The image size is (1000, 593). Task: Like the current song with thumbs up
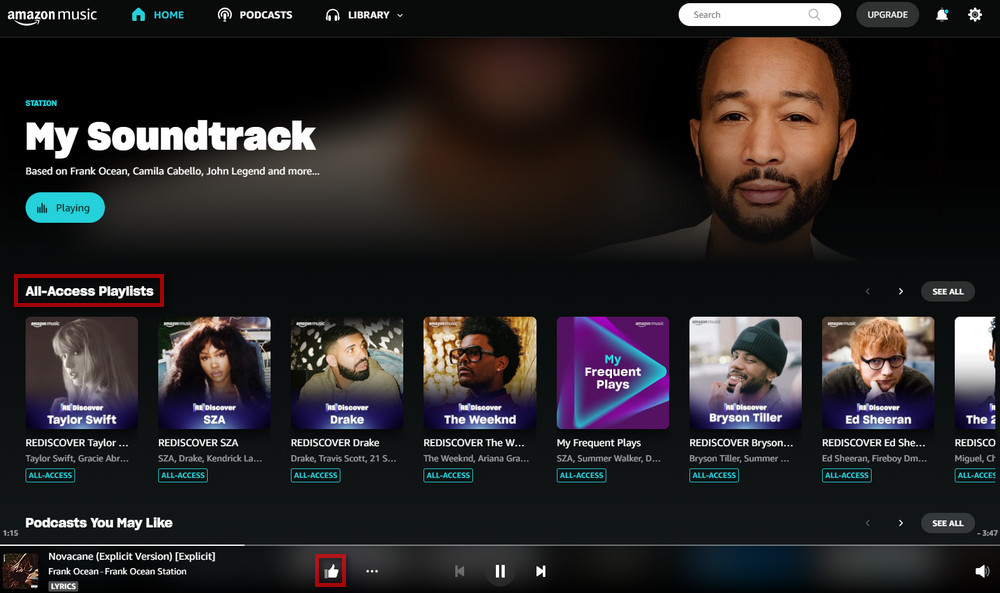pos(331,571)
